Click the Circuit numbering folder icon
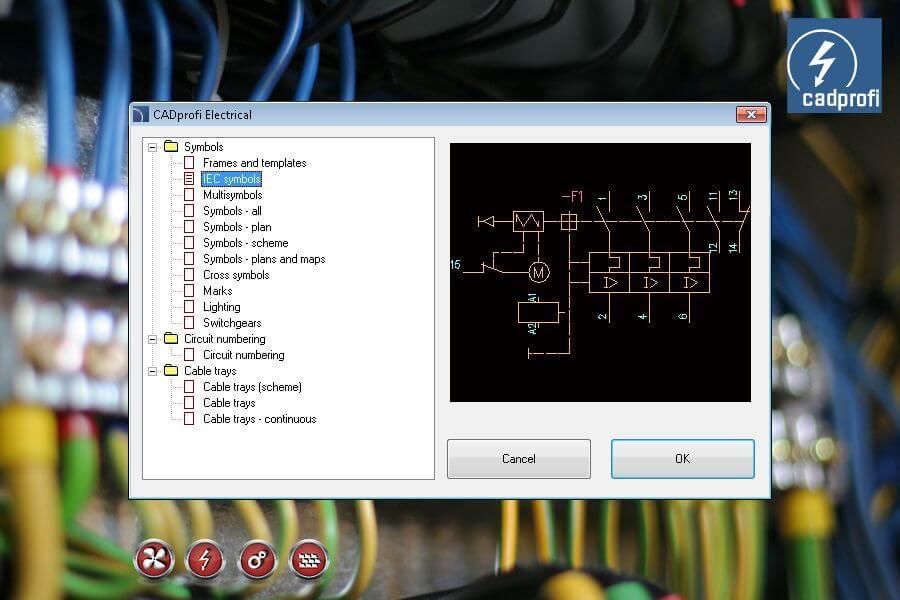The height and width of the screenshot is (600, 900). (171, 339)
